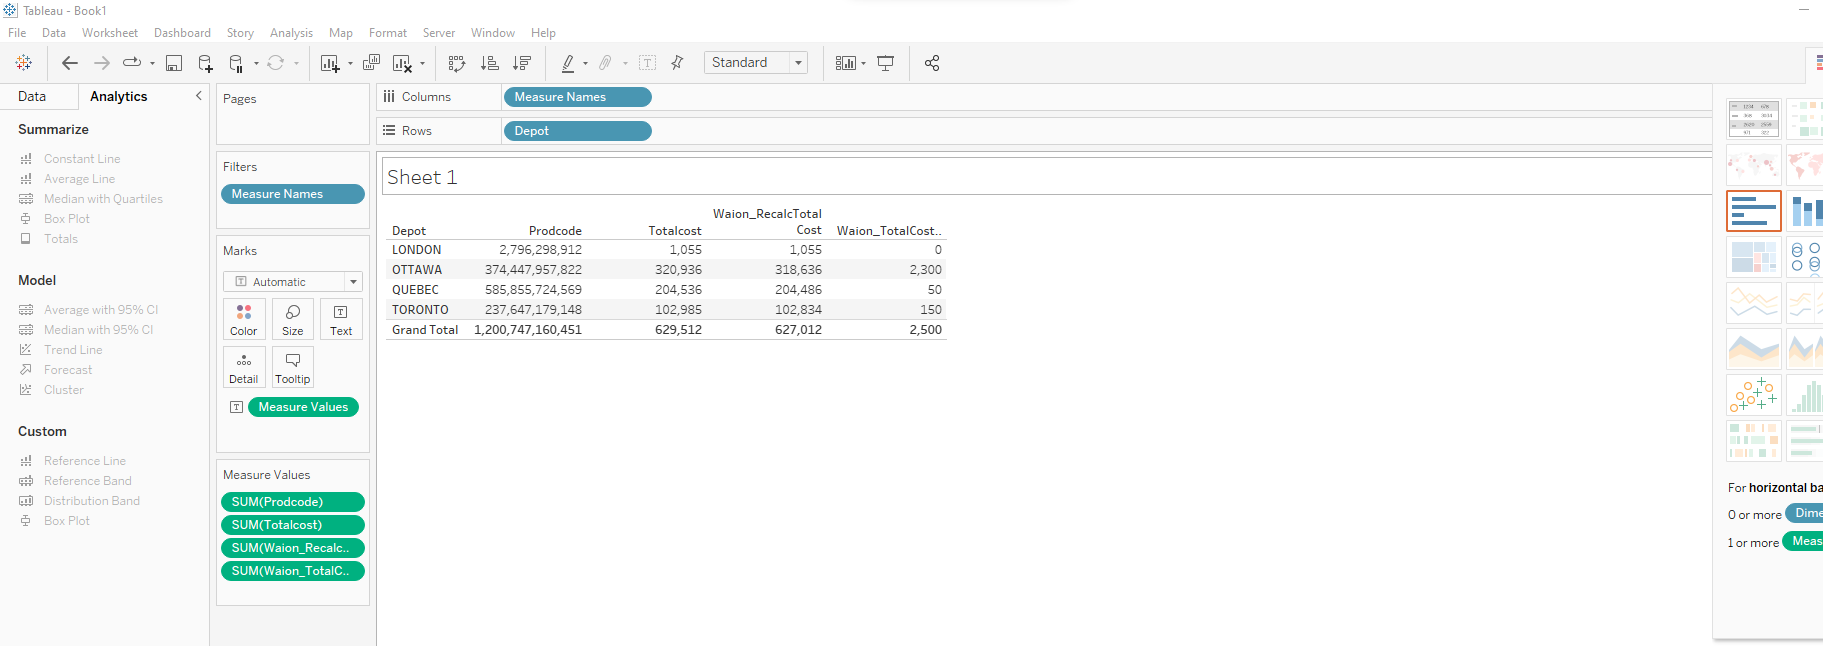Select the scatter plot Show Me thumbnail
1823x646 pixels.
click(x=1754, y=395)
